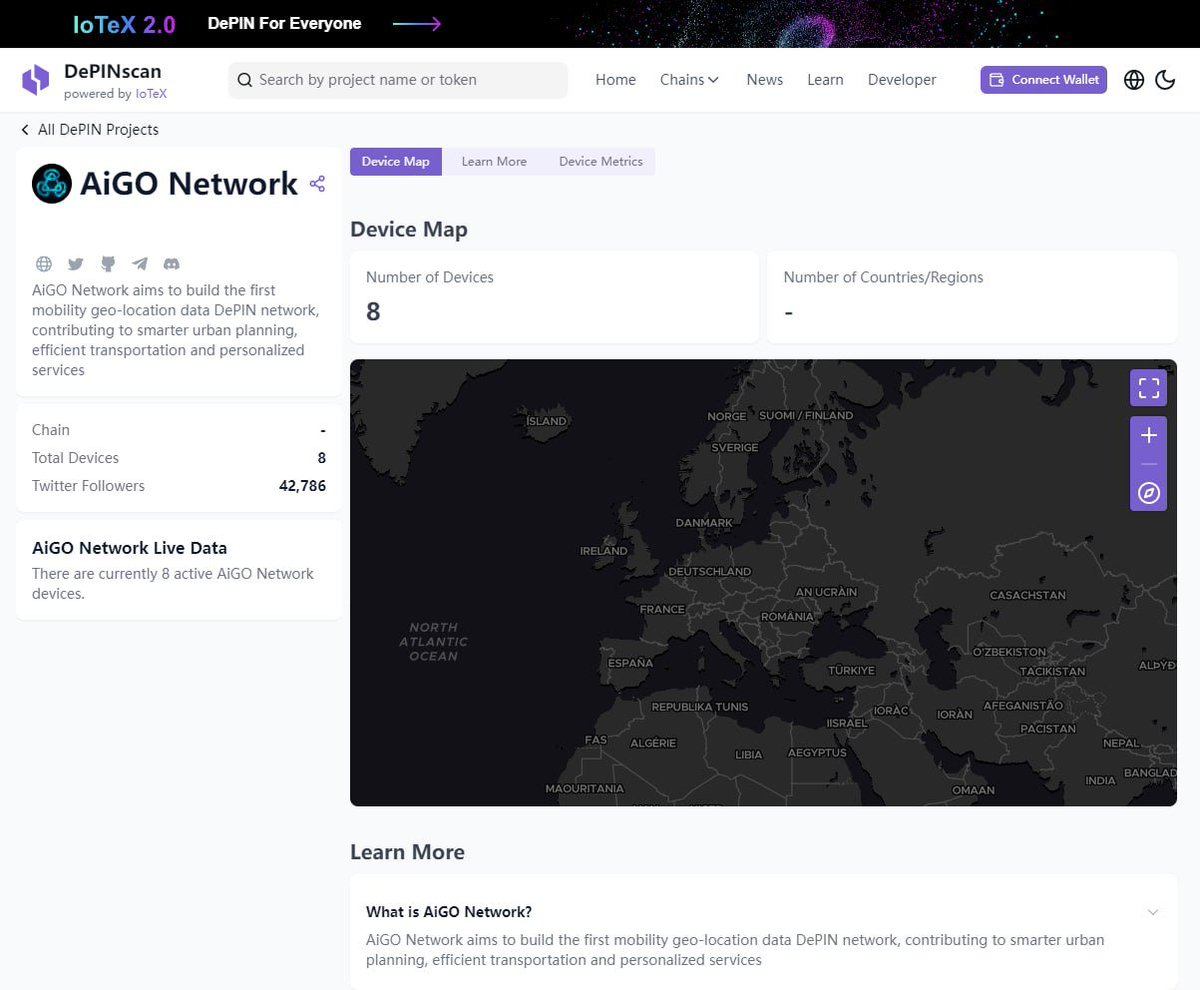
Task: Open the Learn nav item
Action: click(x=825, y=80)
